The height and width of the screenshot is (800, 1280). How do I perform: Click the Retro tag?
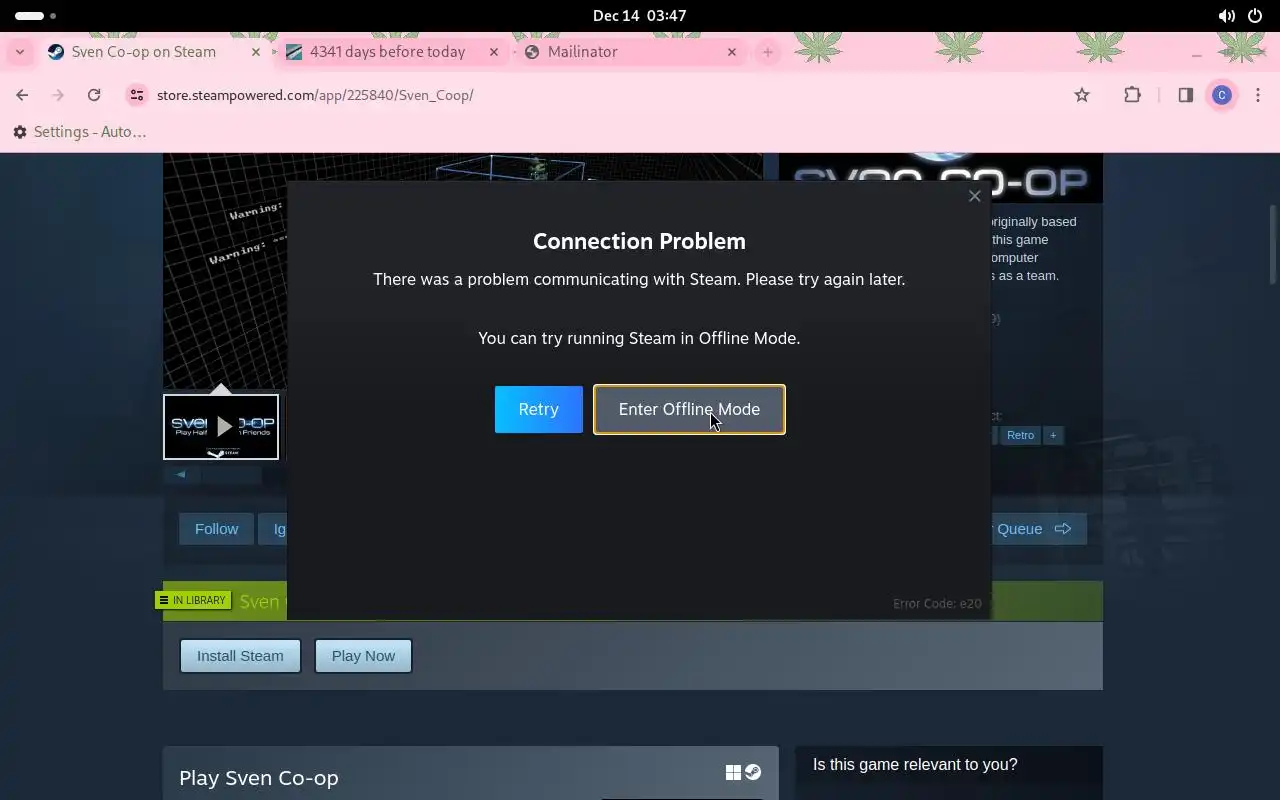(1020, 435)
